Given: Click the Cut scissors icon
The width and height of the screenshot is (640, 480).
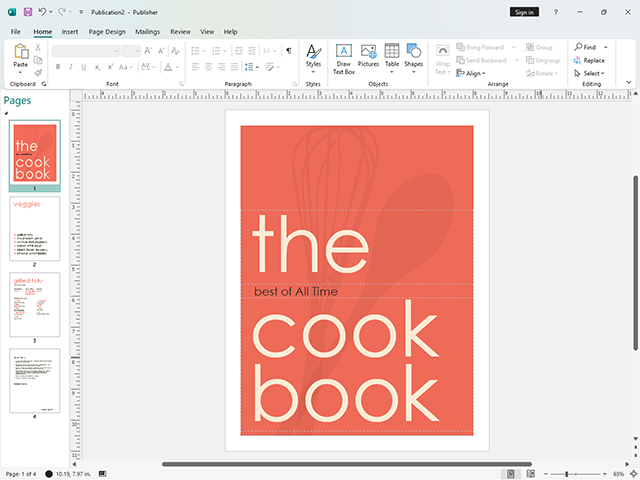Looking at the screenshot, I should point(38,47).
